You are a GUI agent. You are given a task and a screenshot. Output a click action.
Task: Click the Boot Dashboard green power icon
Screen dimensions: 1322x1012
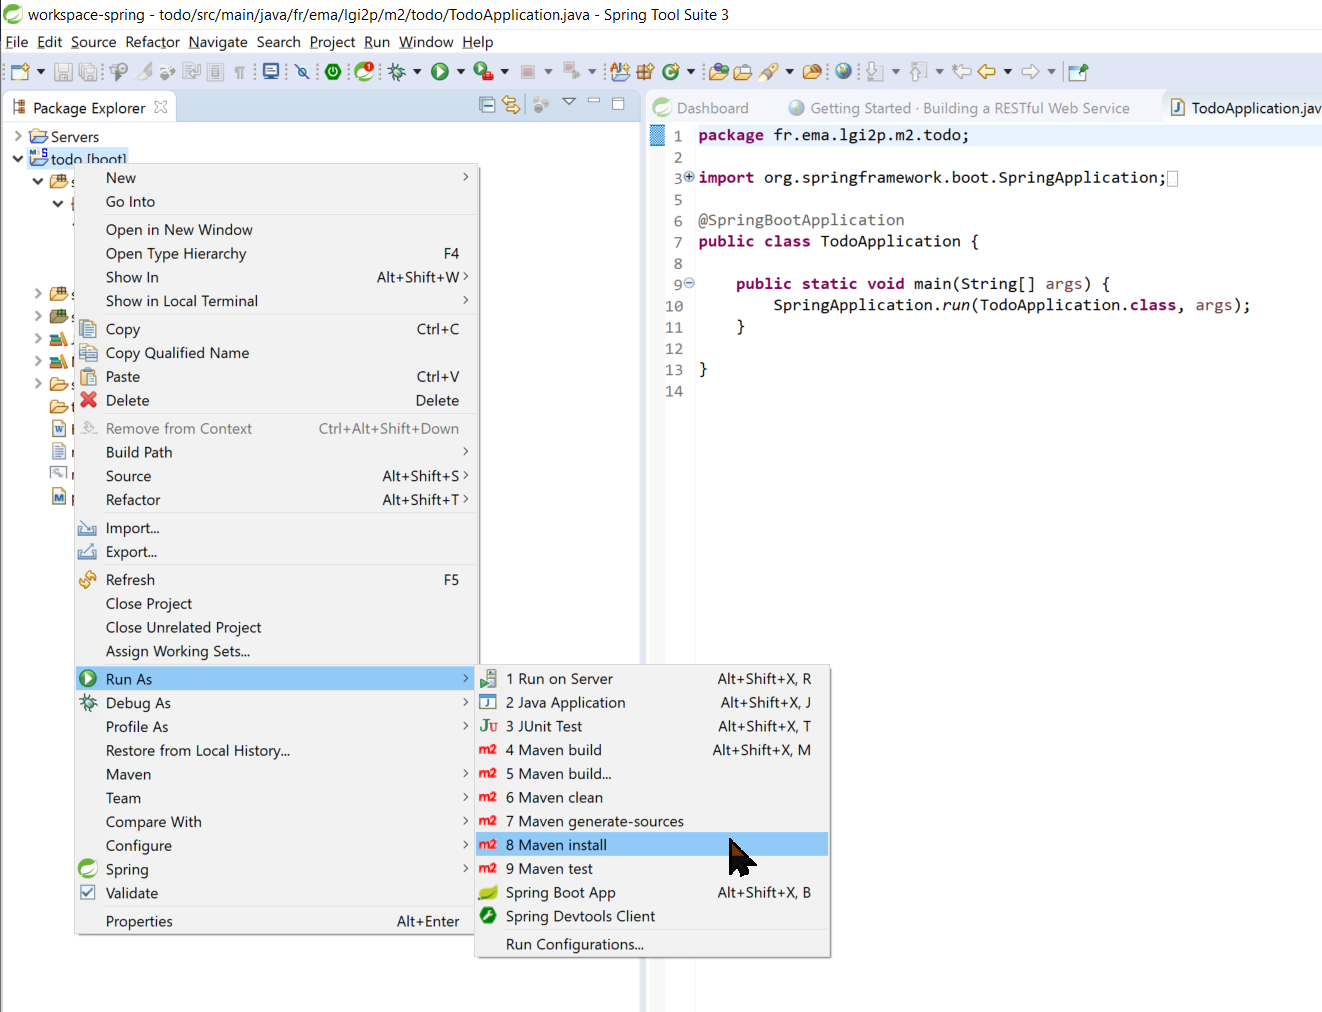pyautogui.click(x=333, y=72)
